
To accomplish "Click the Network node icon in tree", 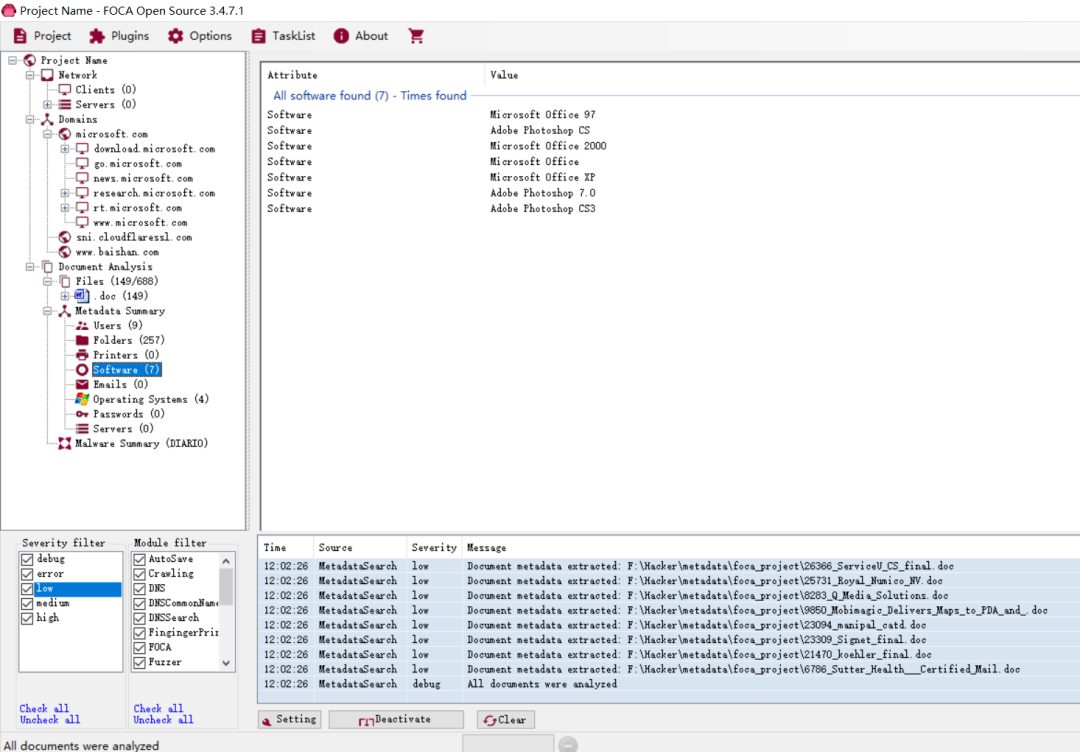I will 48,75.
